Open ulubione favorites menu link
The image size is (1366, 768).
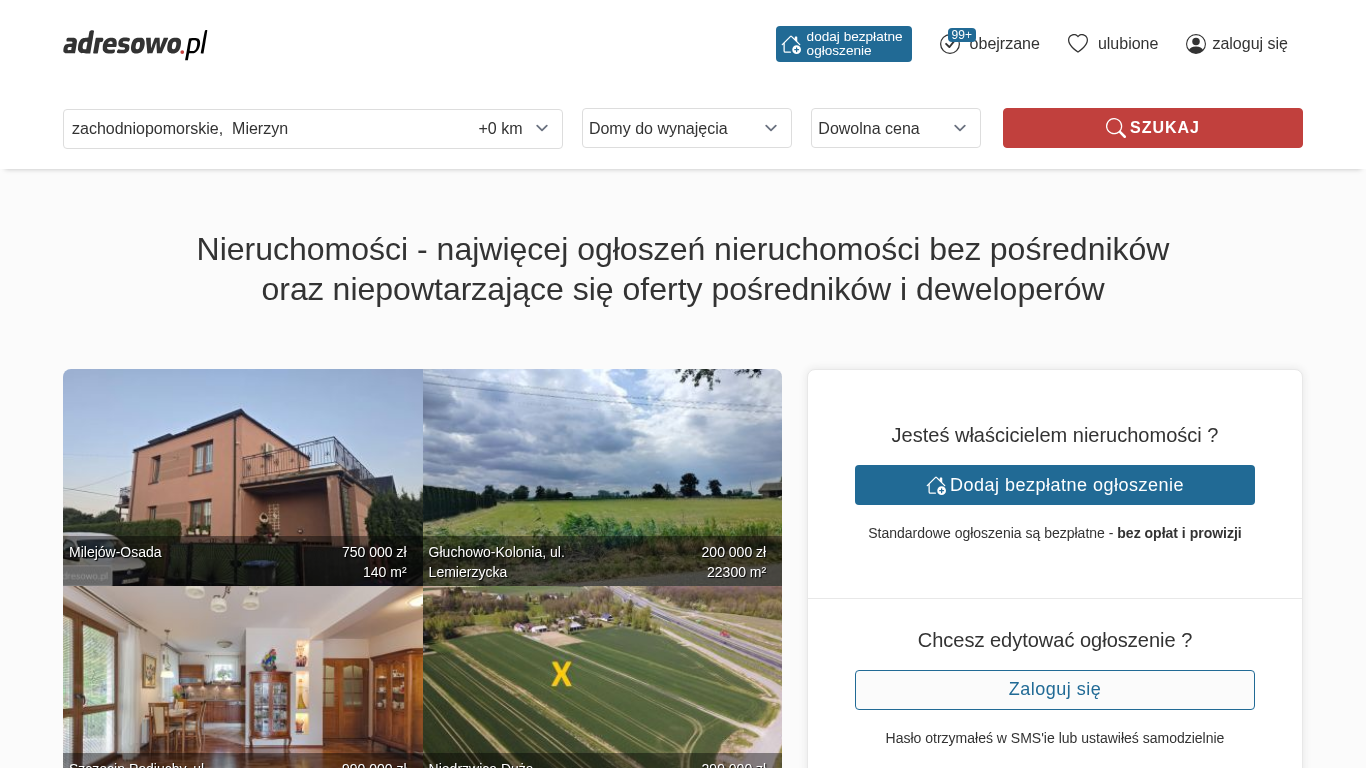(x=1127, y=44)
